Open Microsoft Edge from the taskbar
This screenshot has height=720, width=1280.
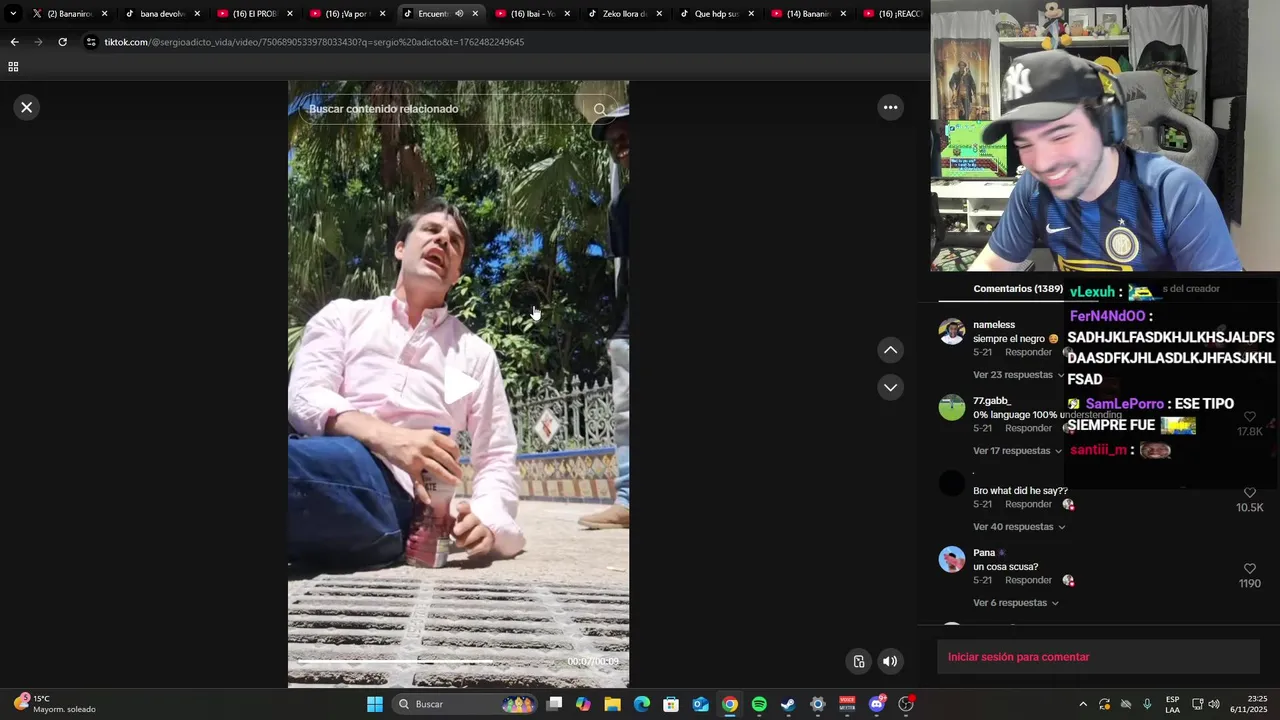(642, 704)
